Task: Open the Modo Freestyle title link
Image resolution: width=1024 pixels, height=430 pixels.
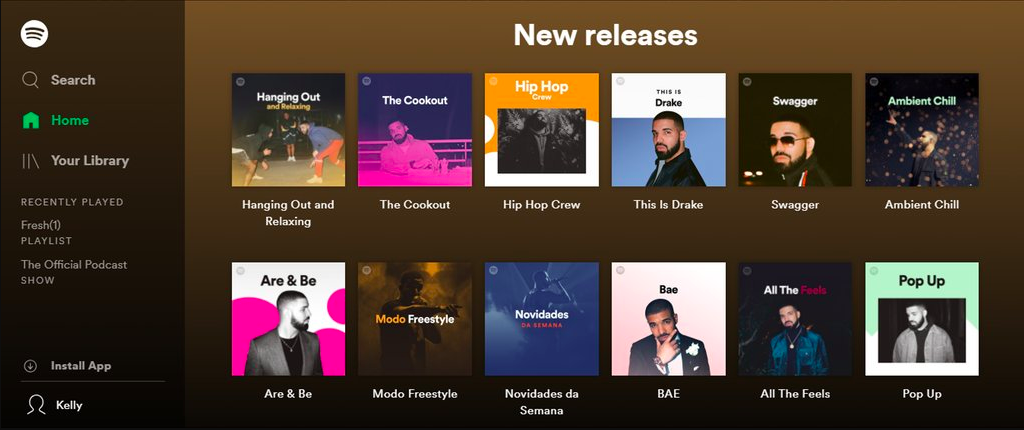Action: pos(415,394)
